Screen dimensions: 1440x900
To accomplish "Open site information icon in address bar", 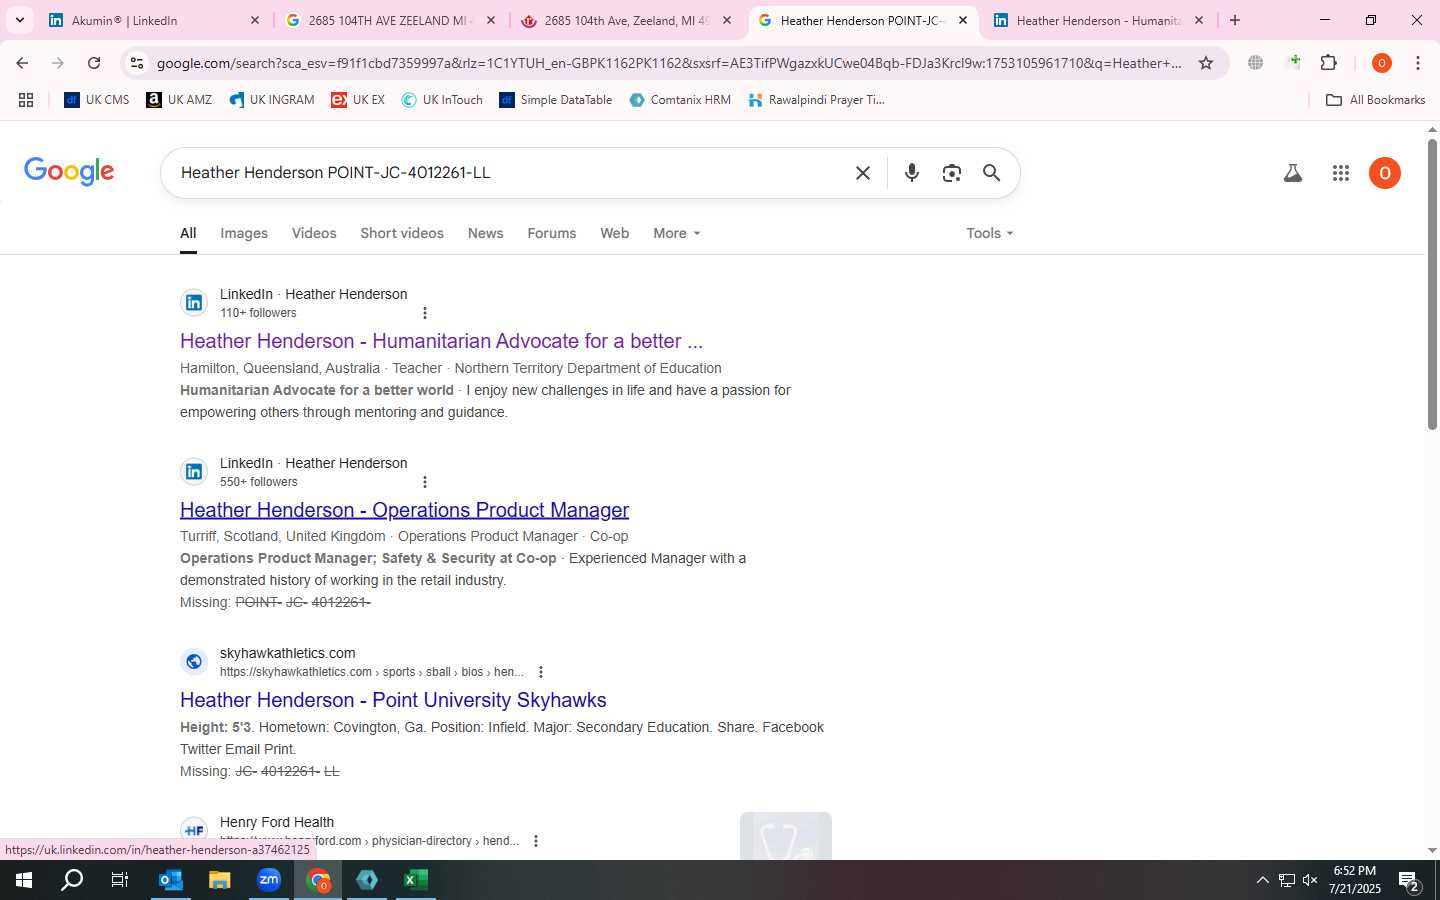I will click(x=137, y=63).
